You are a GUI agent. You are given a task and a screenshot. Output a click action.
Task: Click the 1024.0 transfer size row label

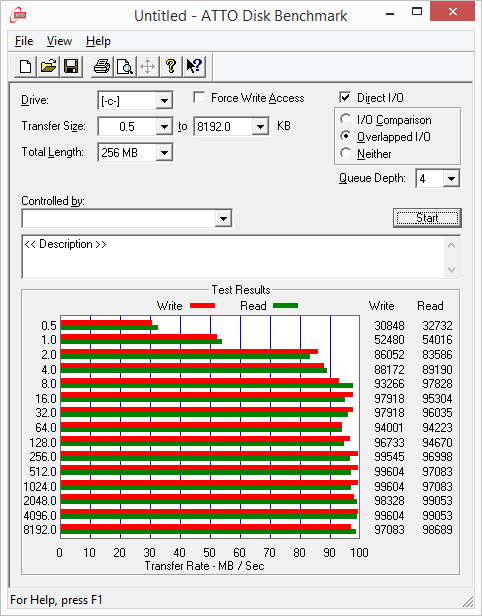click(x=40, y=486)
